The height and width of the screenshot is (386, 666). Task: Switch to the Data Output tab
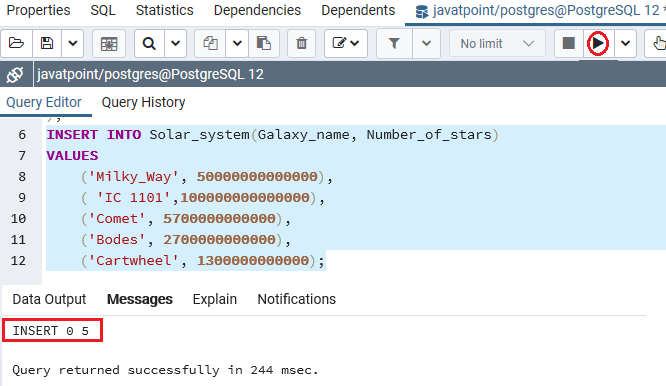click(x=49, y=299)
